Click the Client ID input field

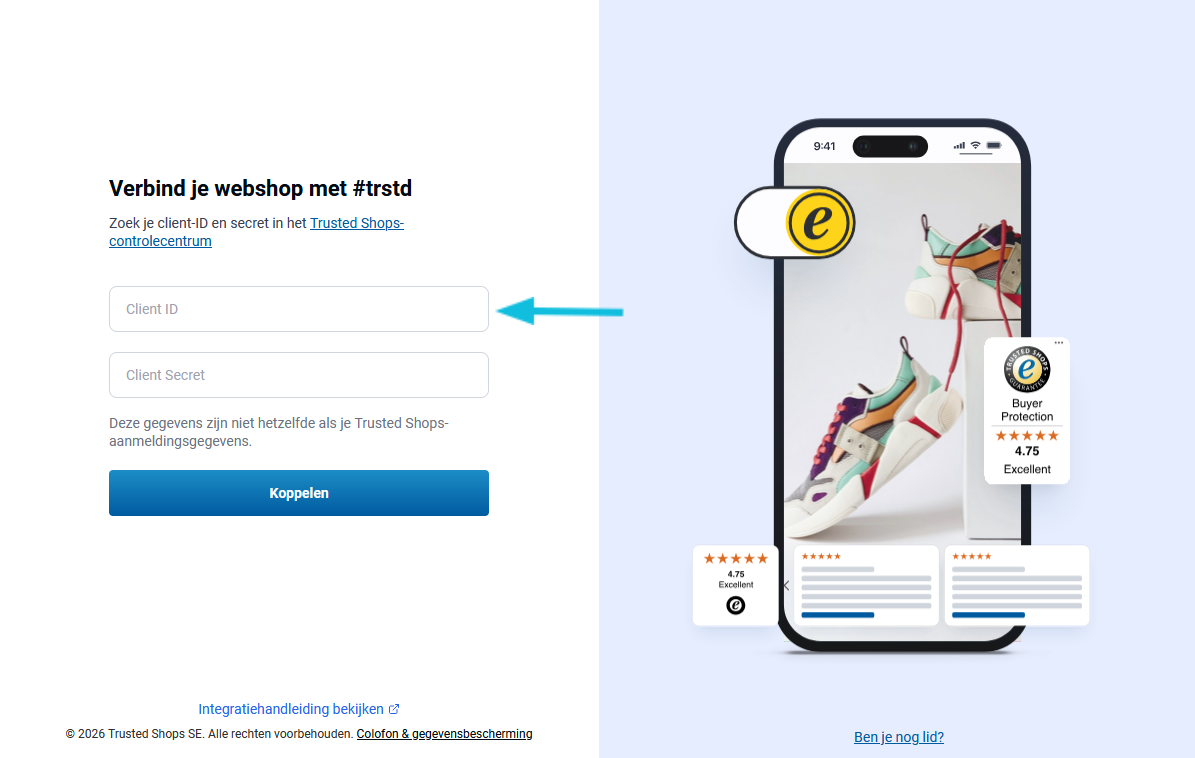[x=299, y=309]
